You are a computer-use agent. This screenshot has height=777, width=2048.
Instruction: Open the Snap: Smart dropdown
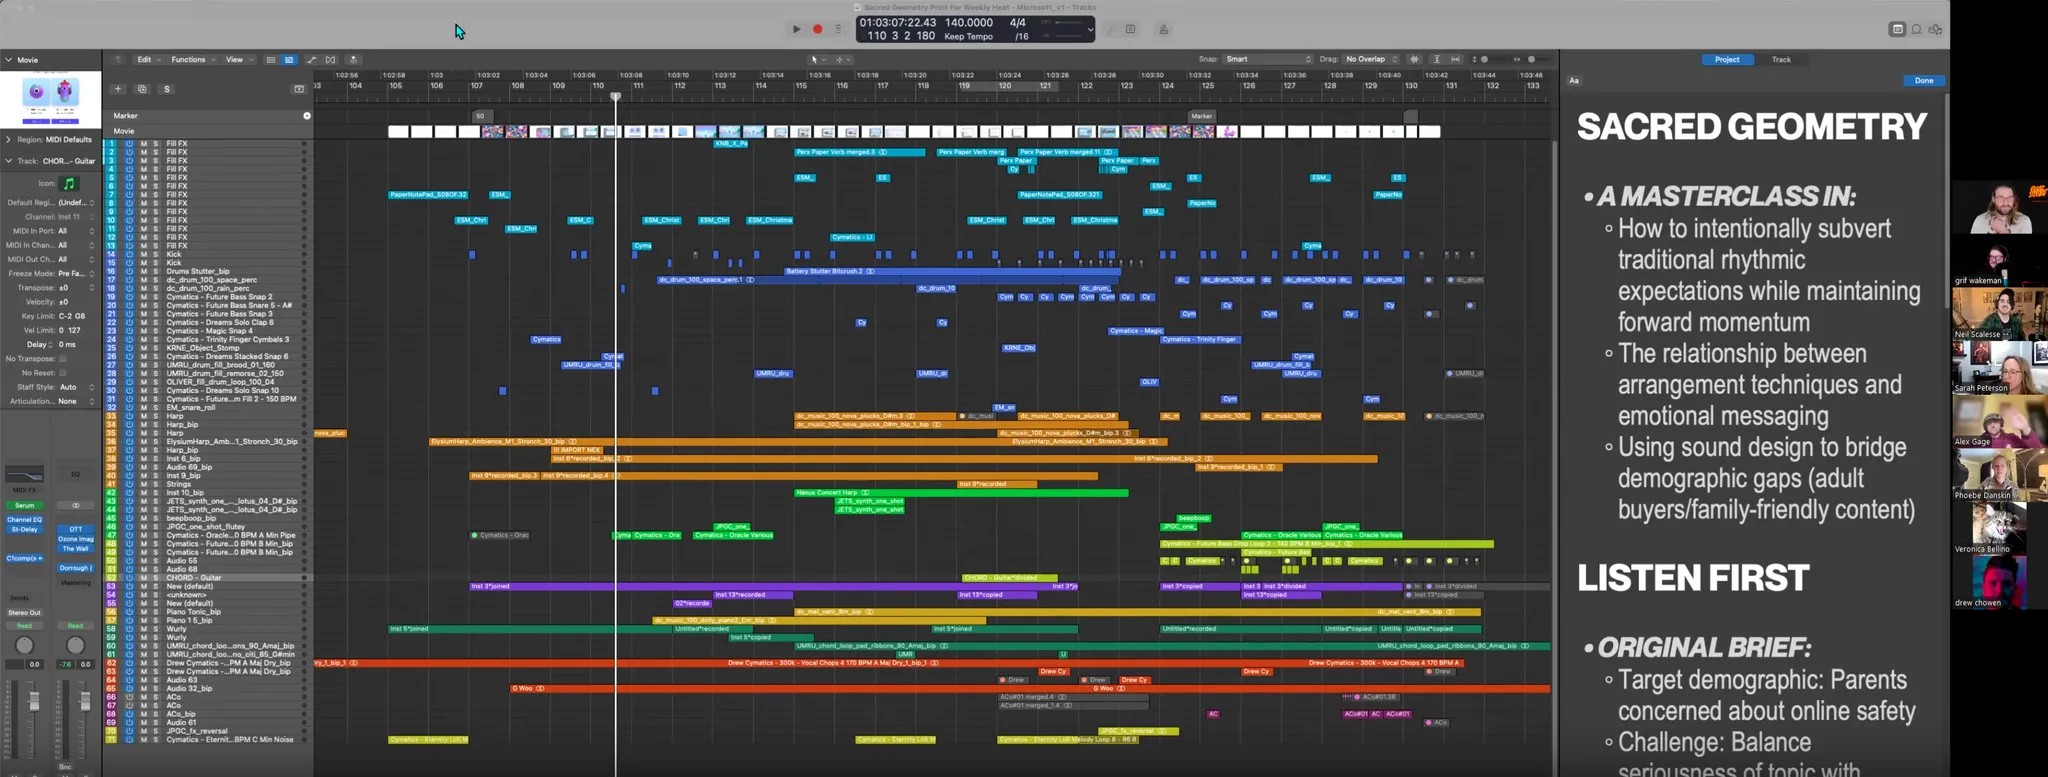1268,59
